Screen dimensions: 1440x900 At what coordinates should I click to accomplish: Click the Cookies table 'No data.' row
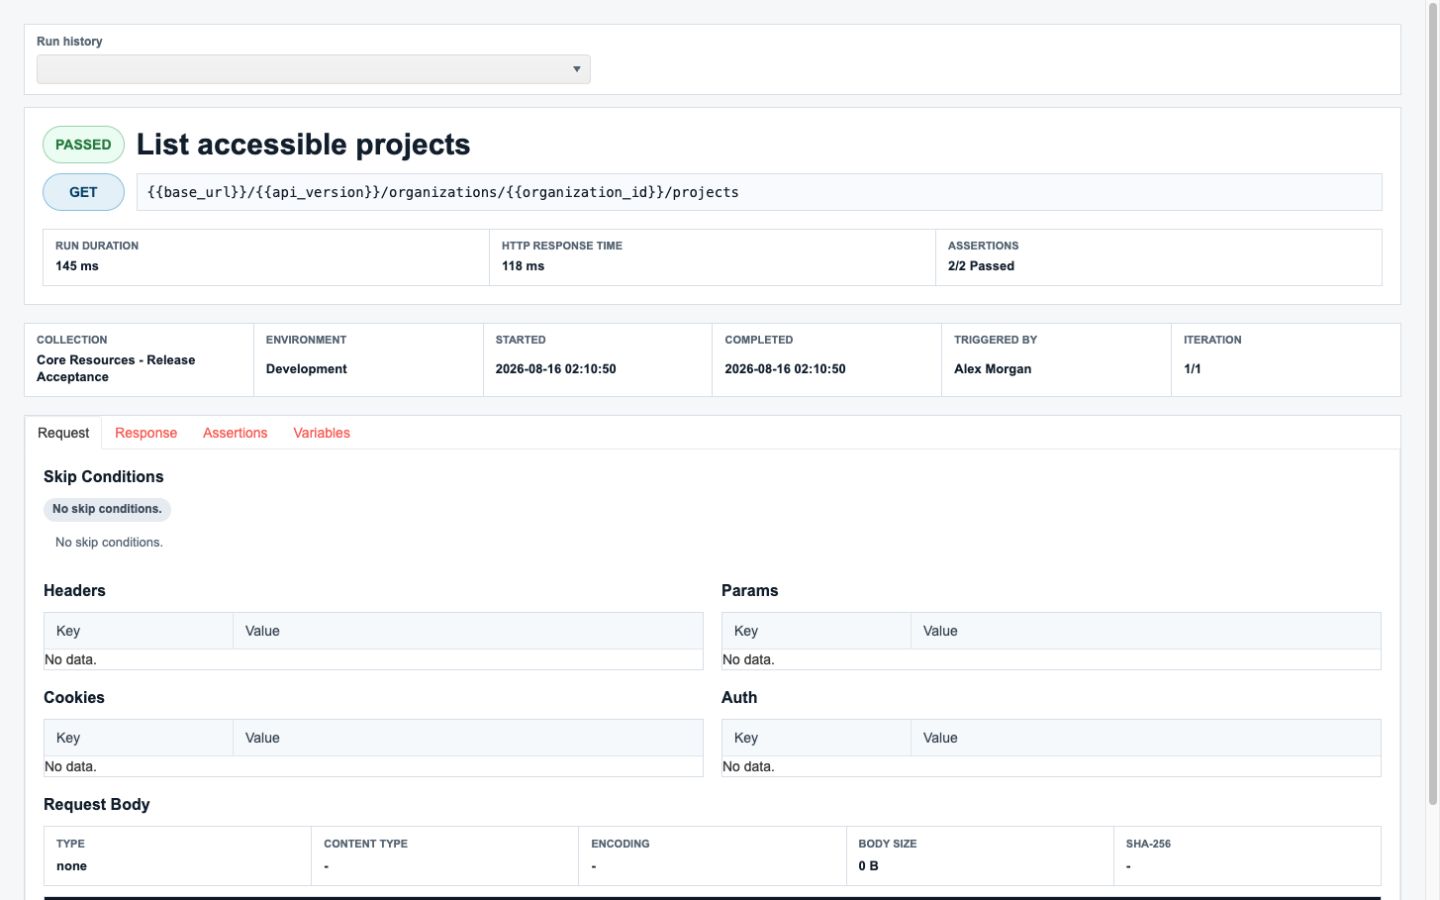373,767
